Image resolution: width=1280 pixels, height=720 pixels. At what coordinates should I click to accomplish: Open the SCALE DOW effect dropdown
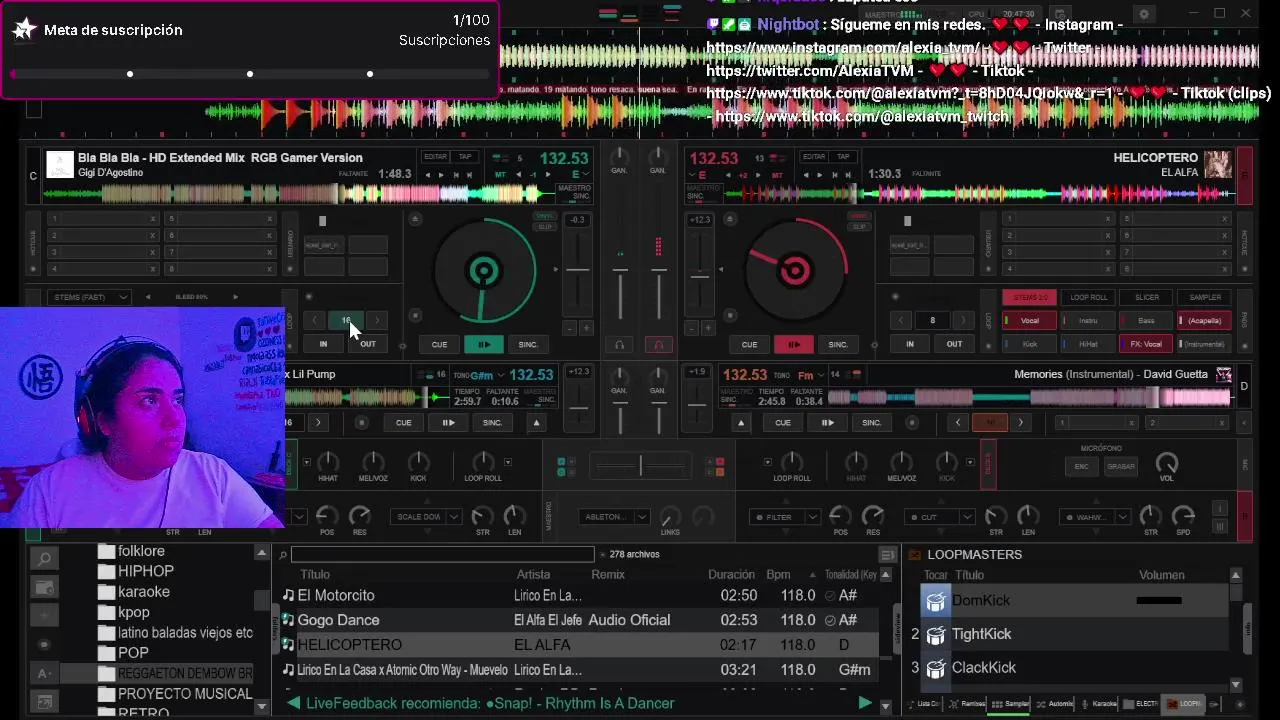(427, 517)
